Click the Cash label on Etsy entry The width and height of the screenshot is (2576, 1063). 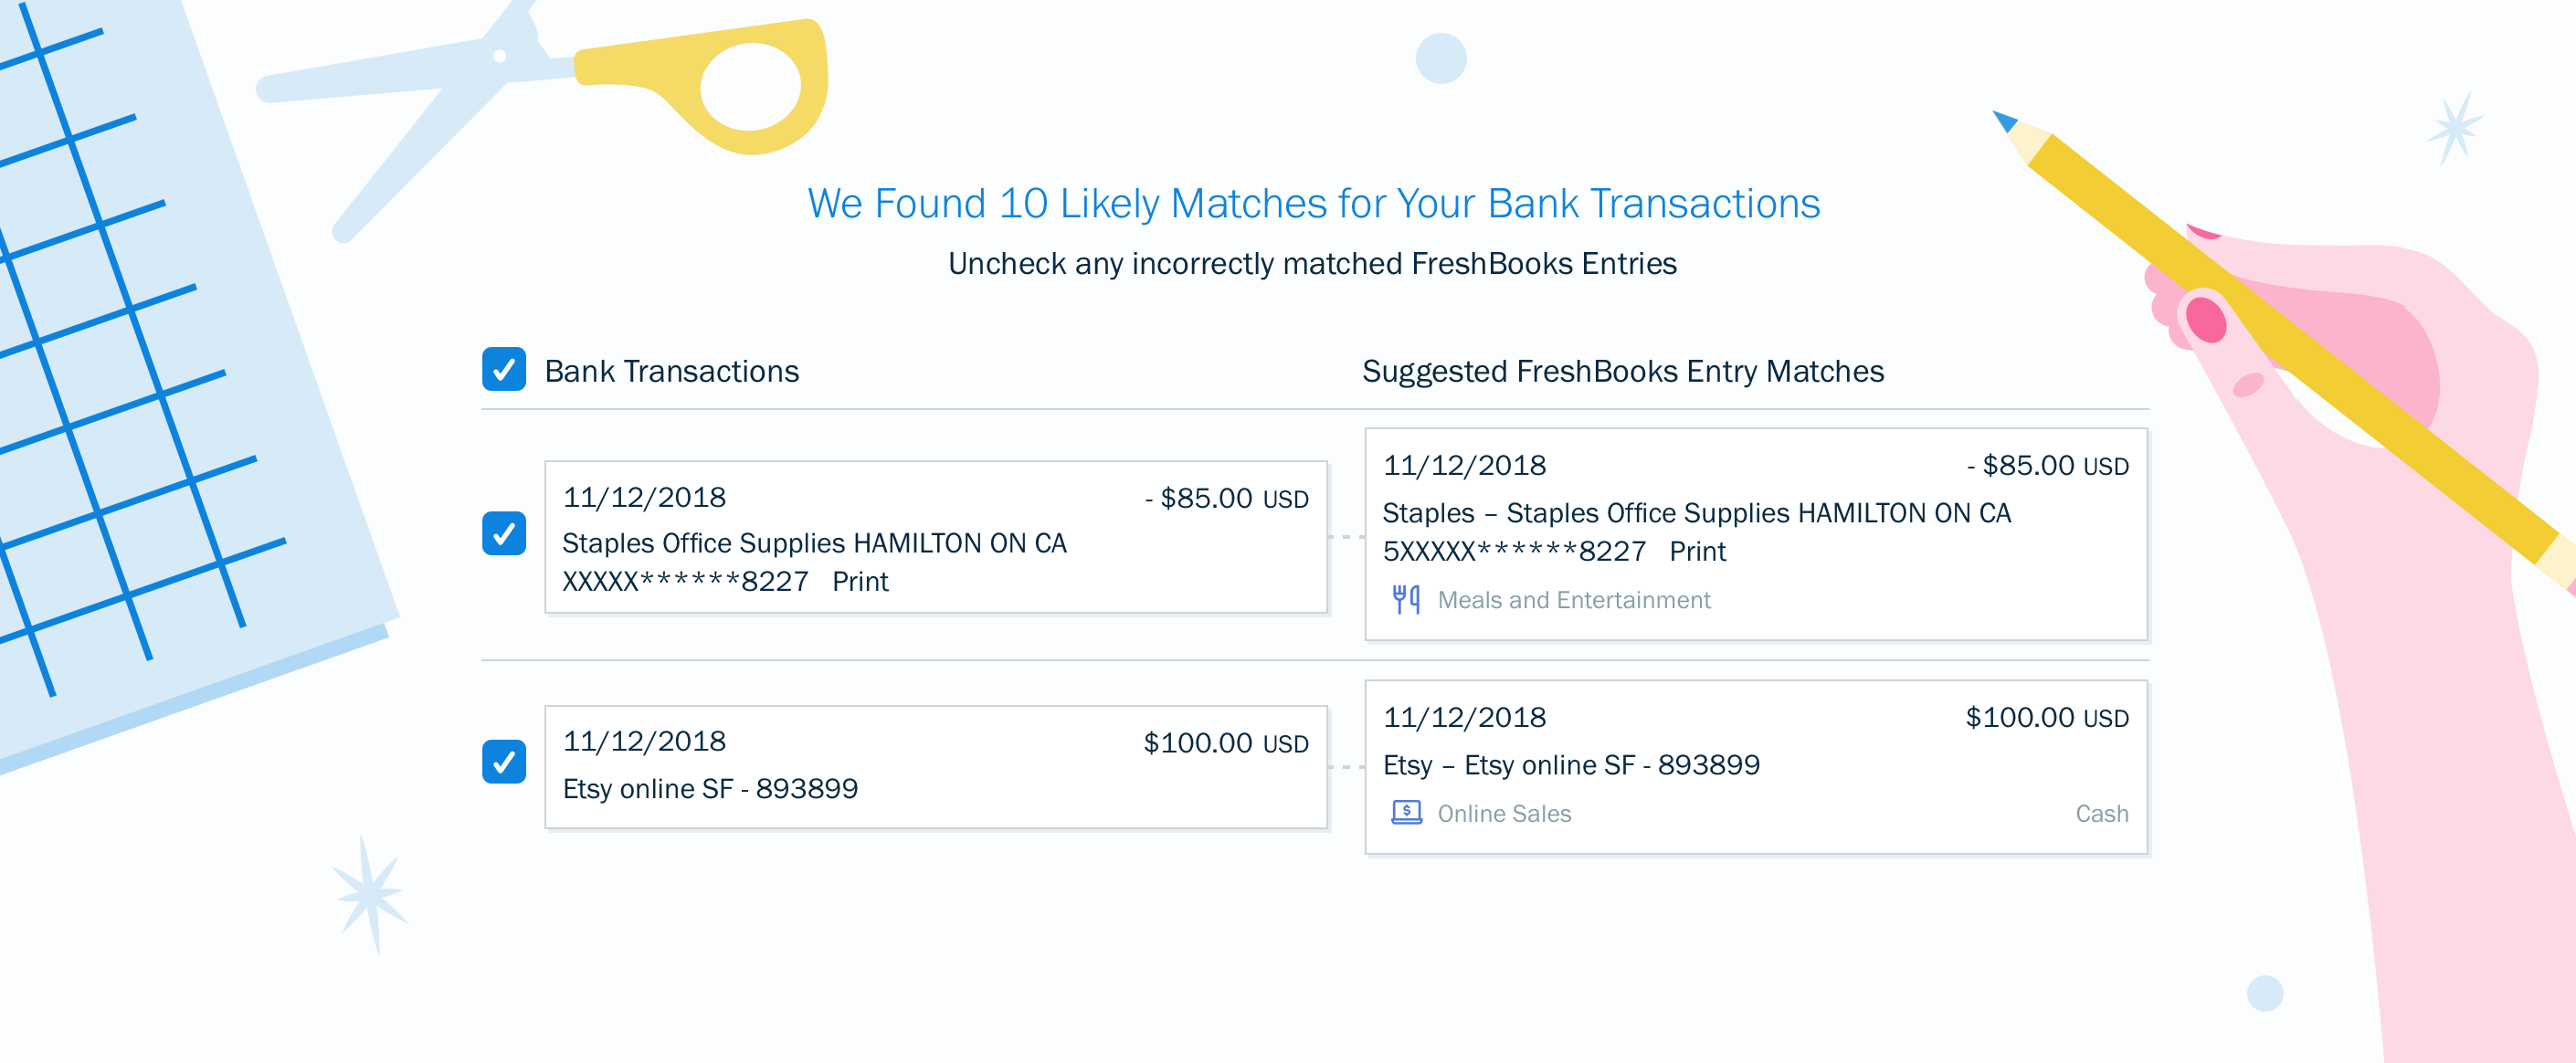[2101, 814]
